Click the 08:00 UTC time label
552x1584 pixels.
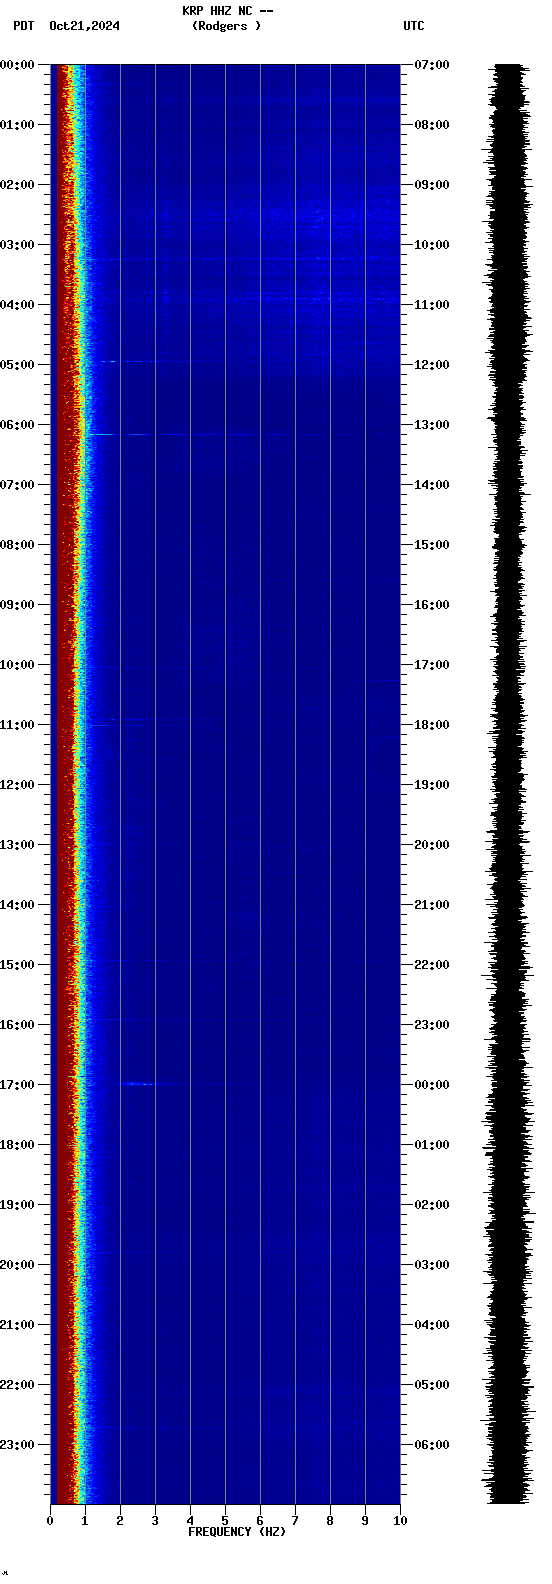click(432, 125)
